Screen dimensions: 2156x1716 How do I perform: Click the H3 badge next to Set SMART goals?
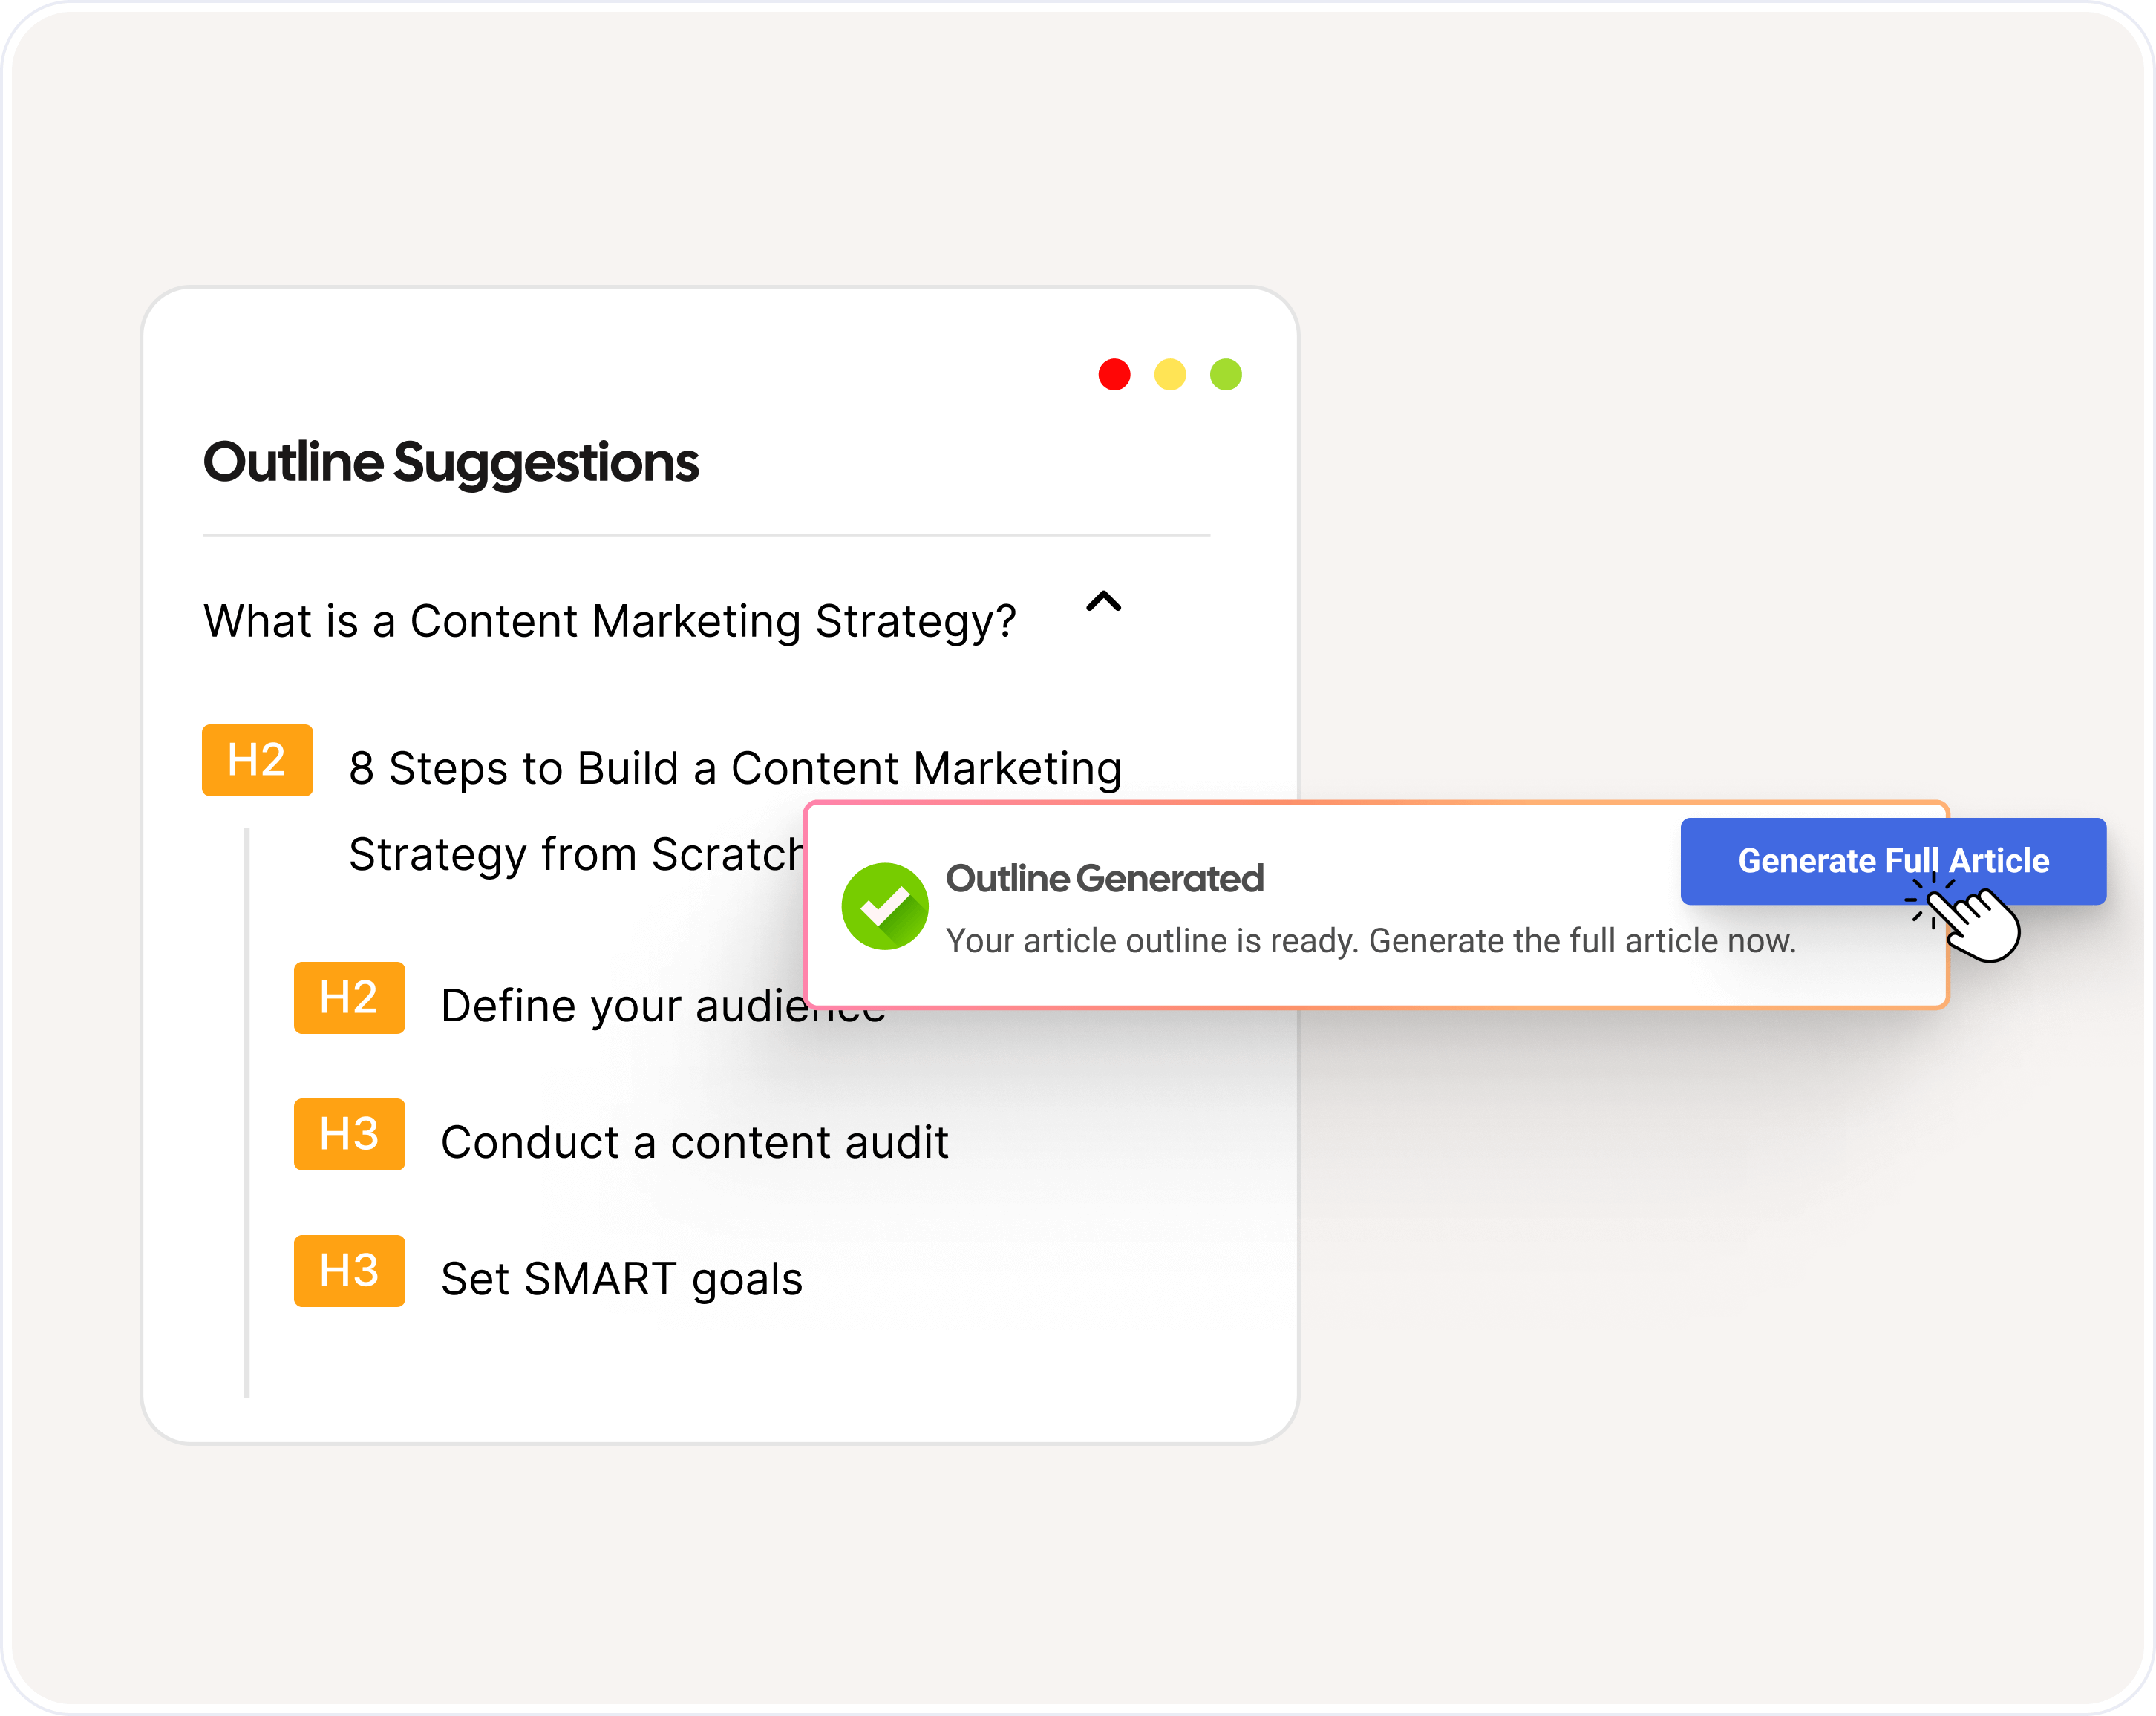349,1271
